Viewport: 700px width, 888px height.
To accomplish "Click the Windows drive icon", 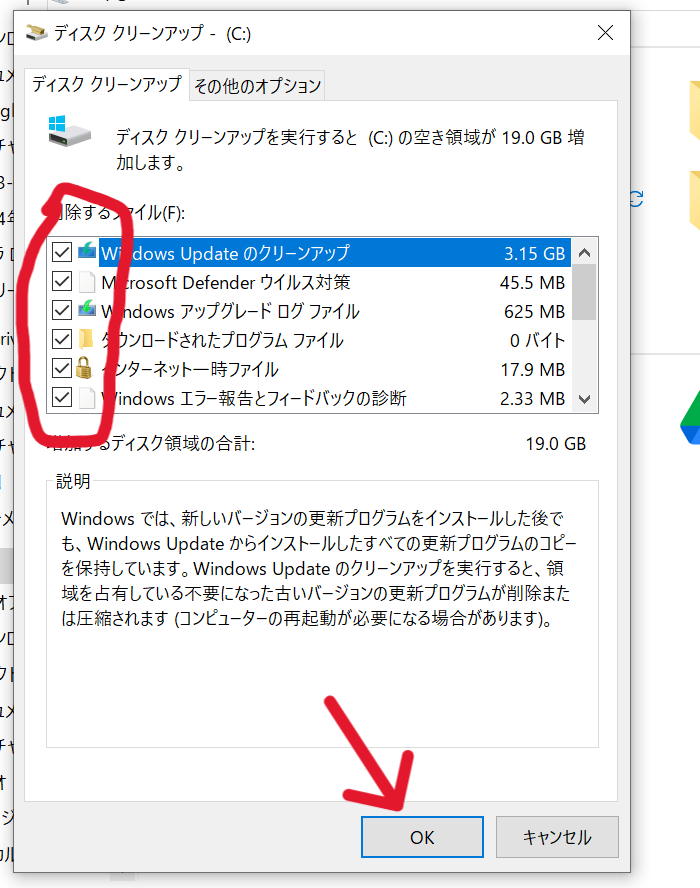I will pyautogui.click(x=69, y=131).
